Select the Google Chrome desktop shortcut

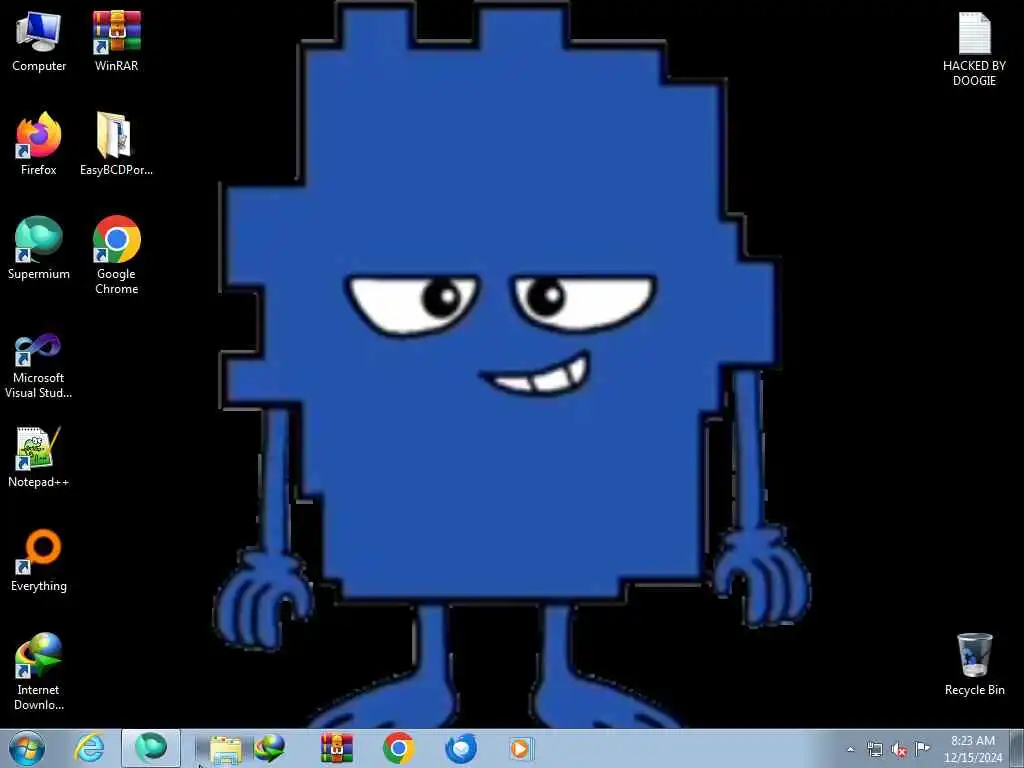click(116, 255)
